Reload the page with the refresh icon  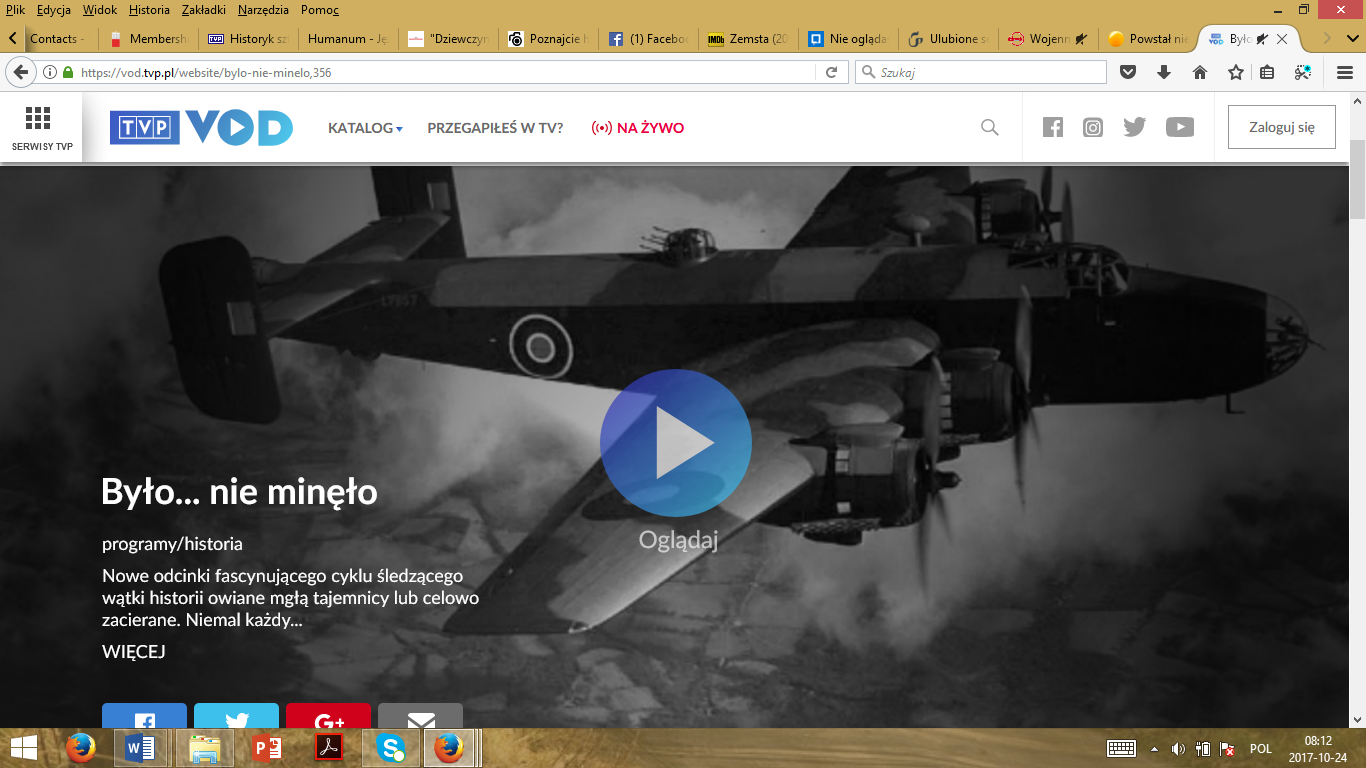click(x=831, y=72)
